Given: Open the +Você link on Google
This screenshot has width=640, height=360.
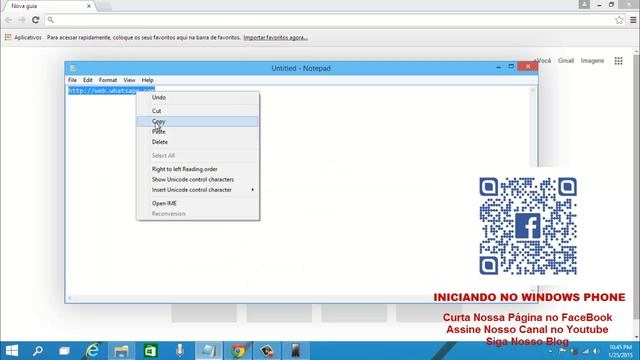Looking at the screenshot, I should pyautogui.click(x=543, y=60).
